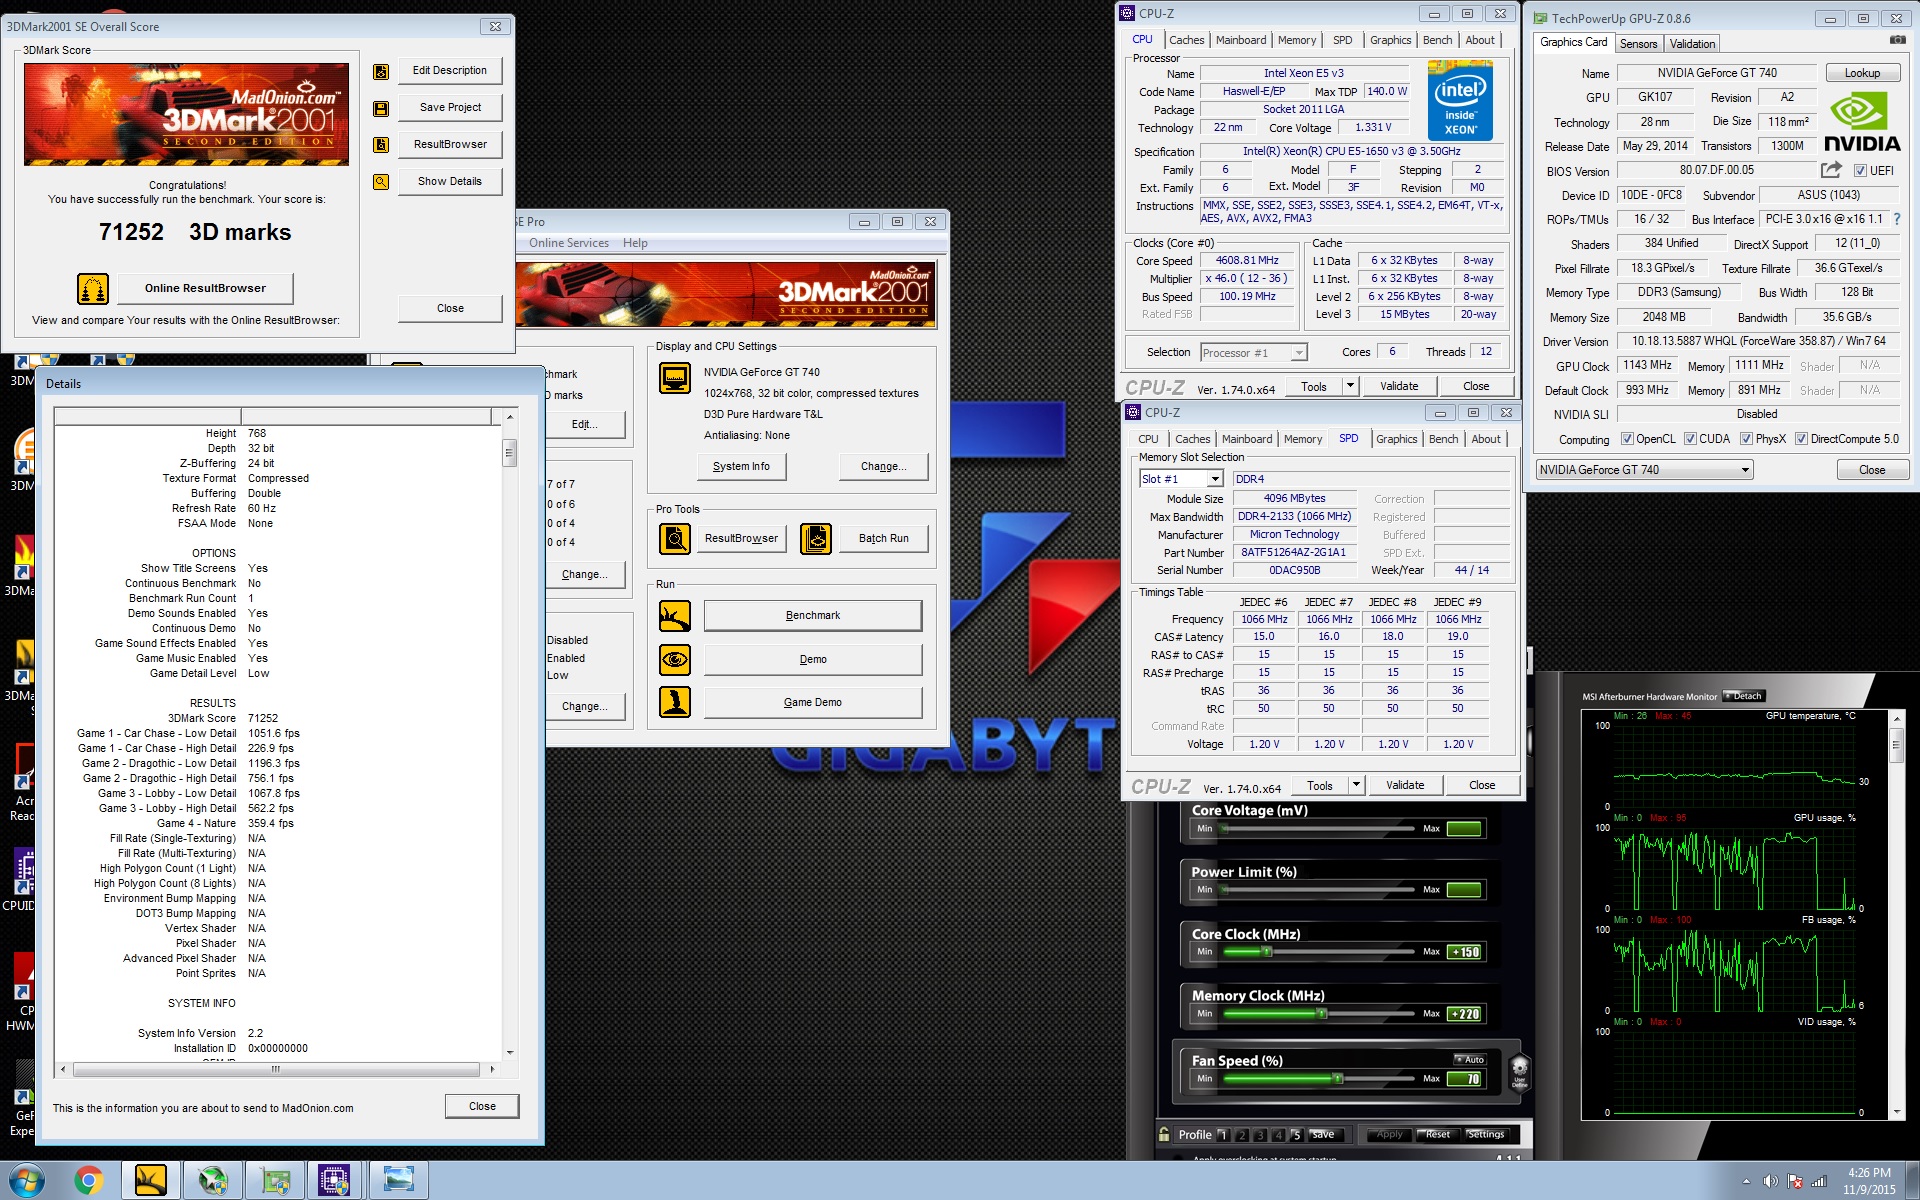This screenshot has width=1920, height=1200.
Task: Click System Info button in 3DMark
Action: tap(741, 466)
